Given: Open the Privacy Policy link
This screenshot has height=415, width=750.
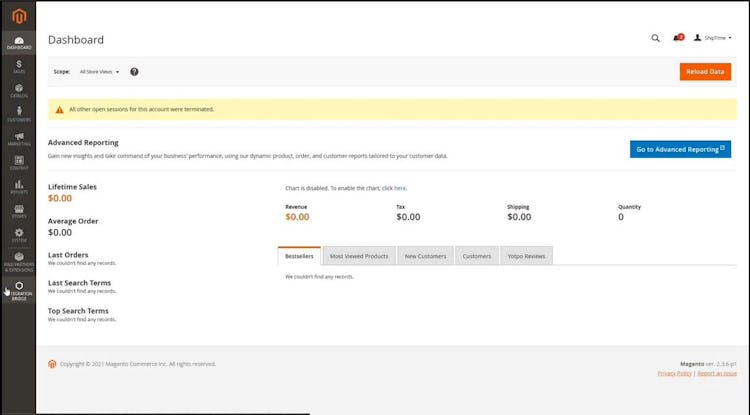Looking at the screenshot, I should click(x=674, y=373).
